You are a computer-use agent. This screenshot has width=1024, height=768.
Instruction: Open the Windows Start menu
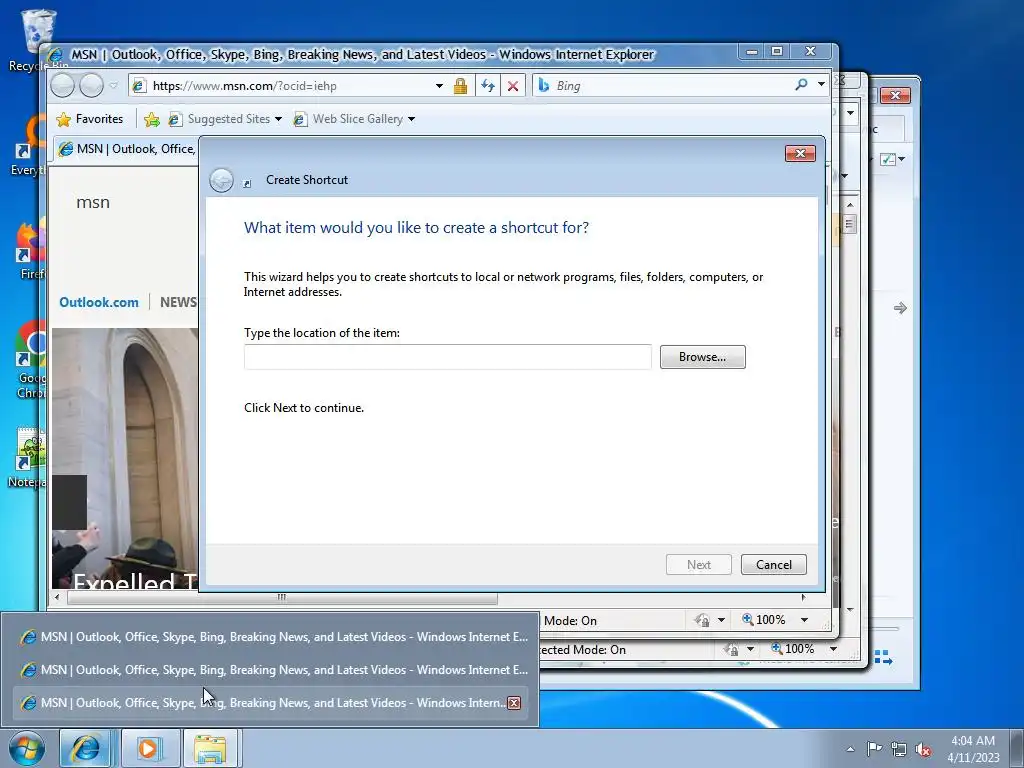coord(27,748)
